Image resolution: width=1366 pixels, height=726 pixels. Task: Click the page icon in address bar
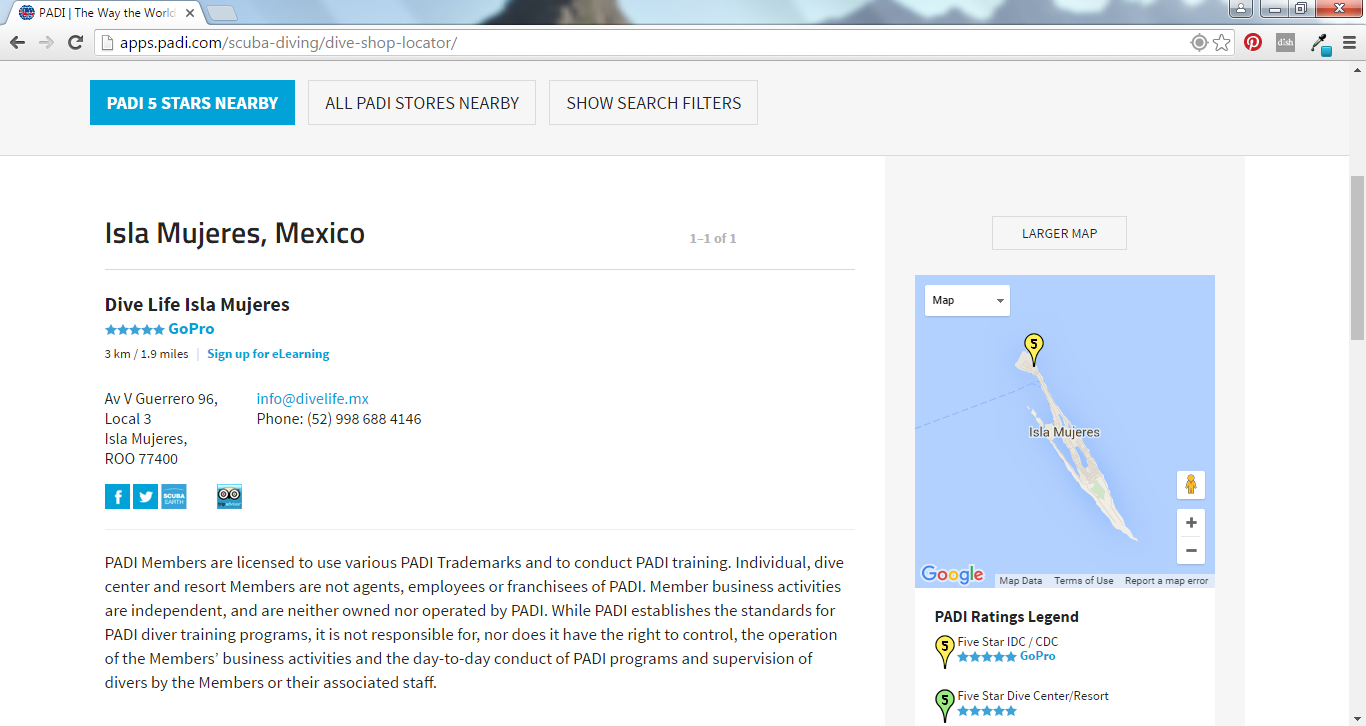point(107,43)
